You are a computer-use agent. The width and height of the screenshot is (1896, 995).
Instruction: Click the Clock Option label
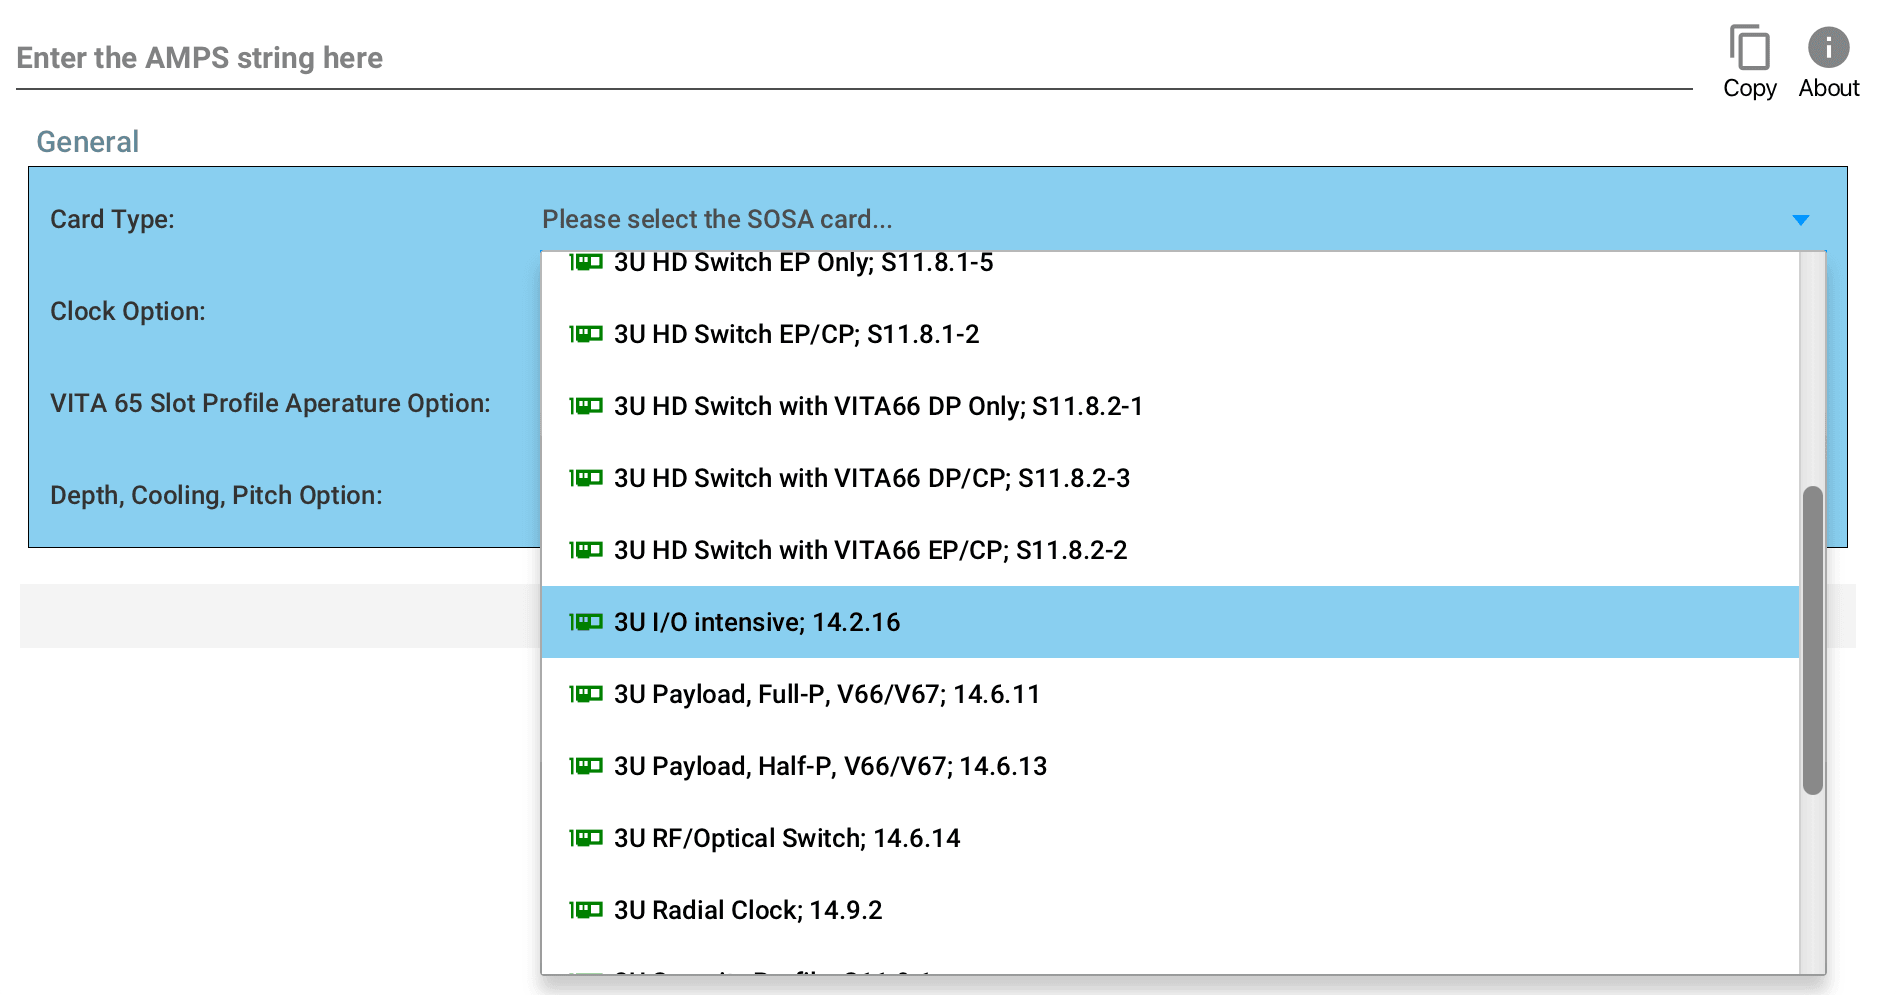coord(128,311)
